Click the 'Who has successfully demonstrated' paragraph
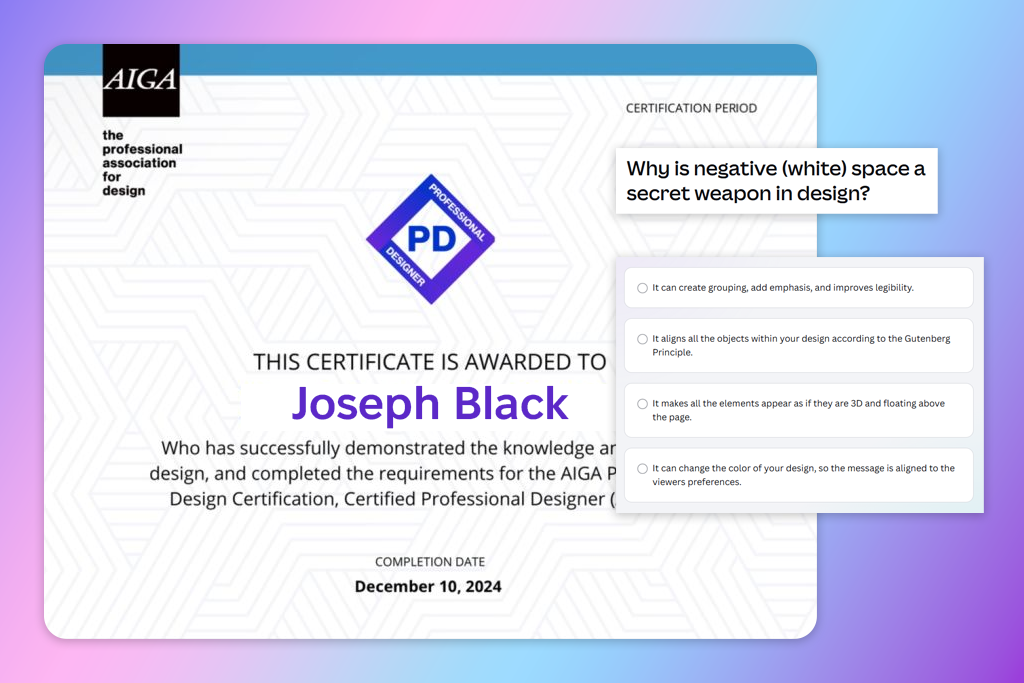1024x683 pixels. pyautogui.click(x=383, y=473)
